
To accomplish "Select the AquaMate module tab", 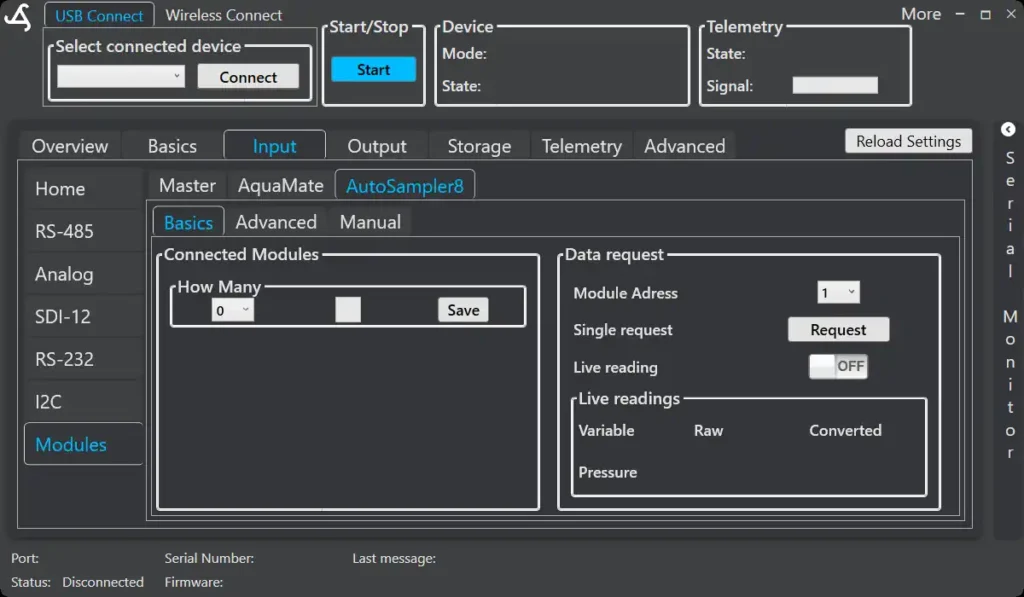I will [x=280, y=186].
